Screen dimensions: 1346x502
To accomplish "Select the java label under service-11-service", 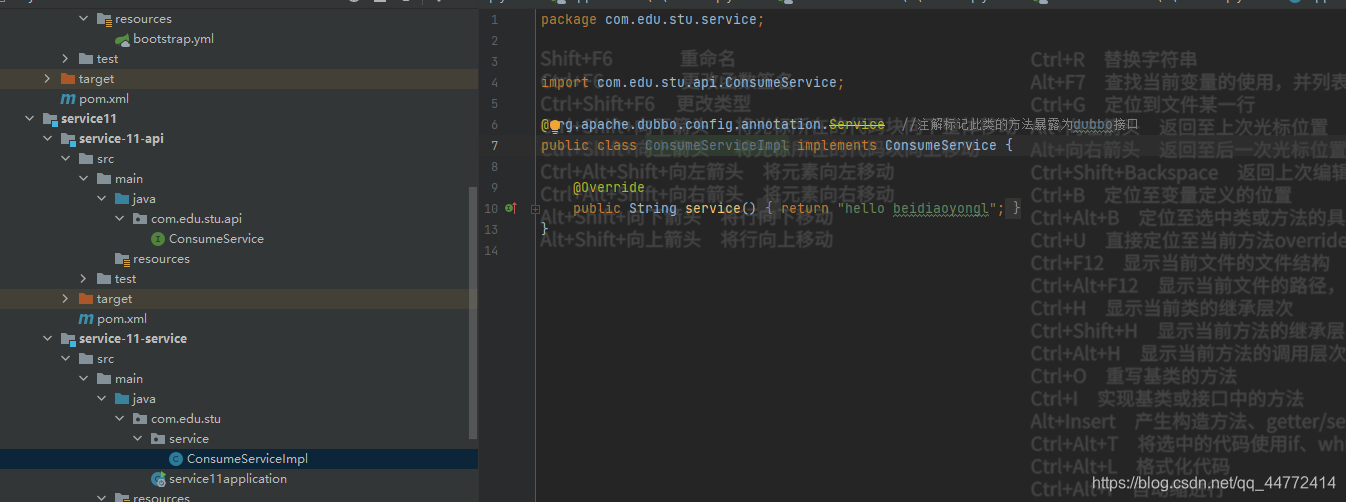I will pos(145,399).
